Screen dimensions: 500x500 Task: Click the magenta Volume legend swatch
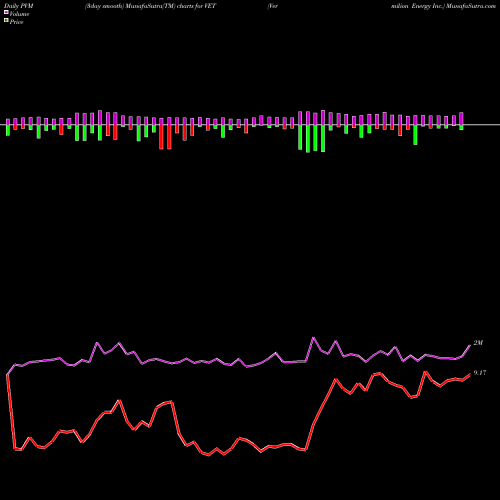click(x=6, y=13)
